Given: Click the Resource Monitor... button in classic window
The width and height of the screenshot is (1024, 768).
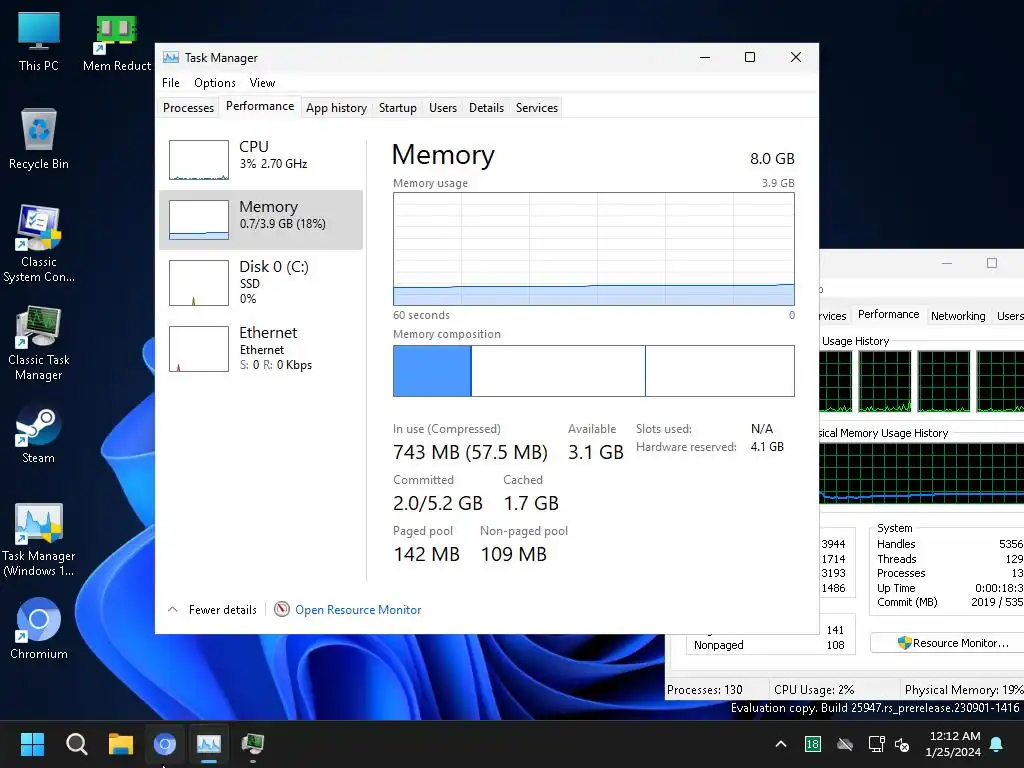Looking at the screenshot, I should pyautogui.click(x=952, y=643).
